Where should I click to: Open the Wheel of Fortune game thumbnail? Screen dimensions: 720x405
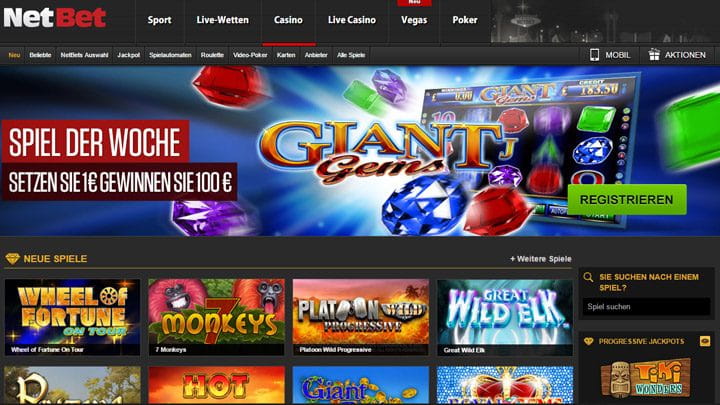[x=72, y=317]
